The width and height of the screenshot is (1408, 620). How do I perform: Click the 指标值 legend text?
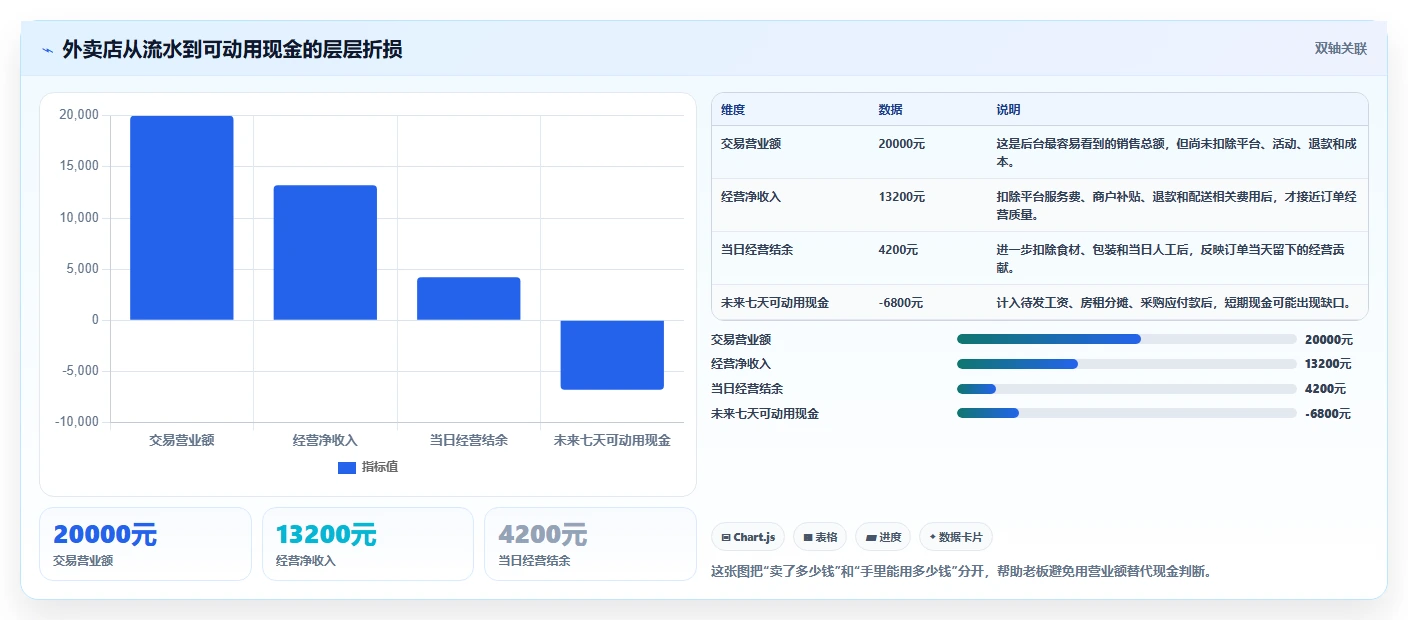[x=380, y=468]
